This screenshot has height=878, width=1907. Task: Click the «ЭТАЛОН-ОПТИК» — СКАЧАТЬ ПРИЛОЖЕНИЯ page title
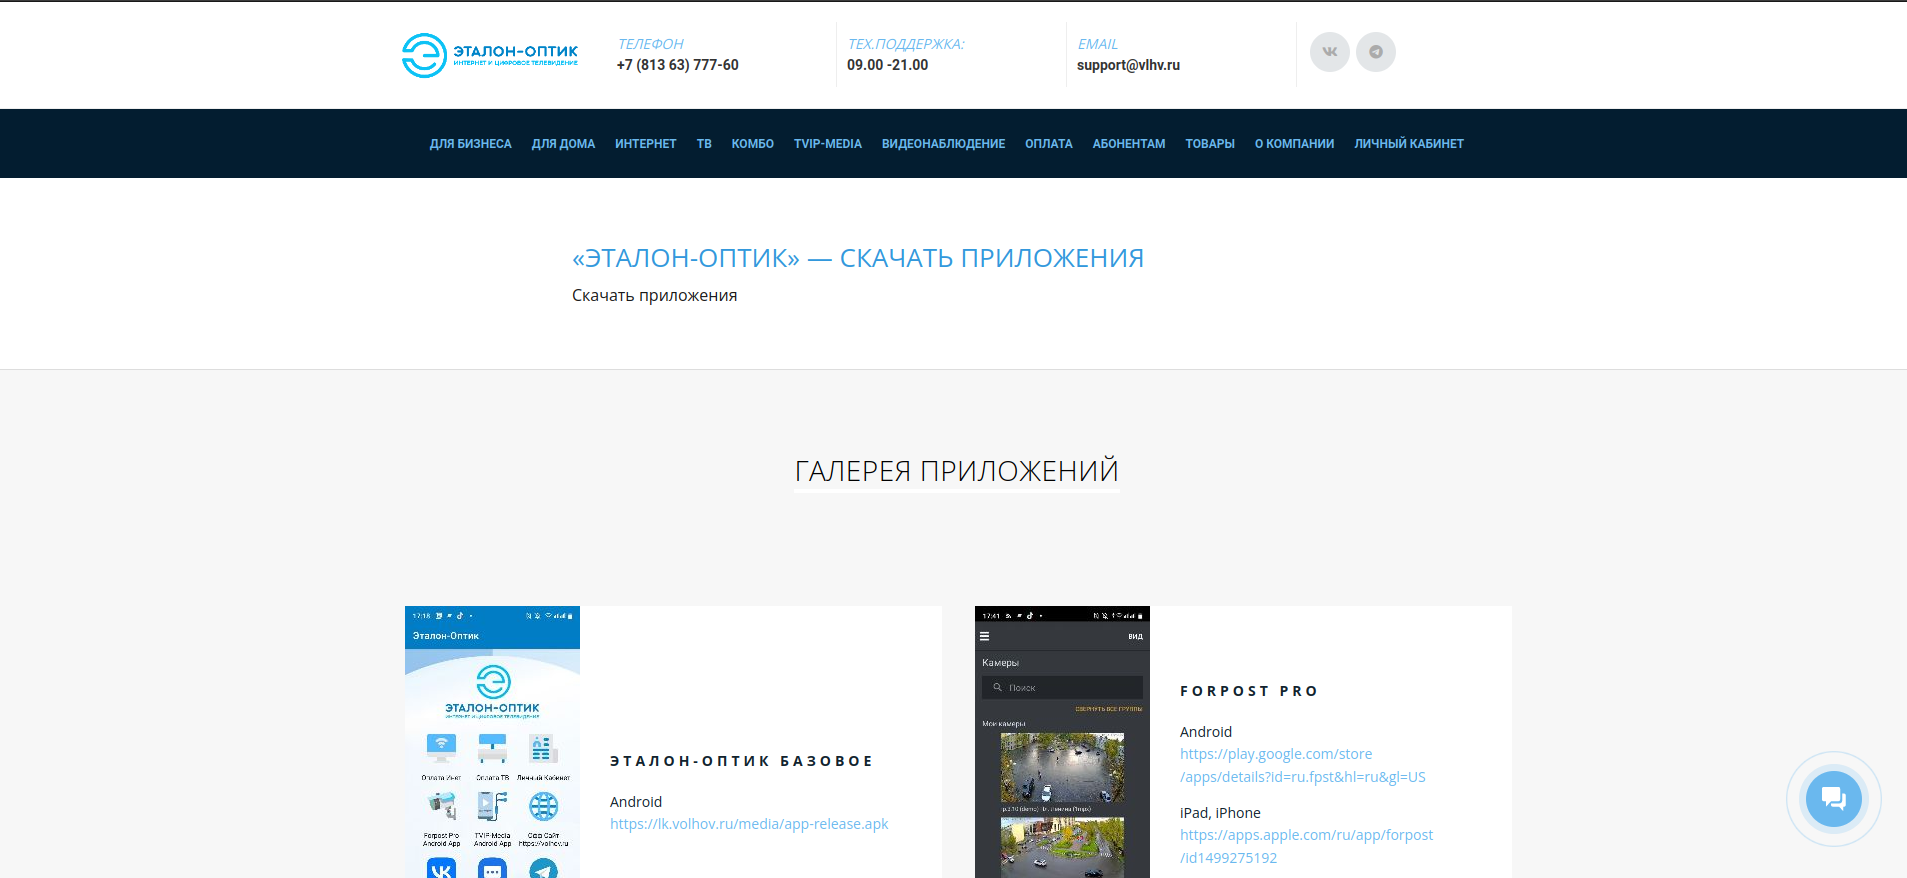coord(858,258)
